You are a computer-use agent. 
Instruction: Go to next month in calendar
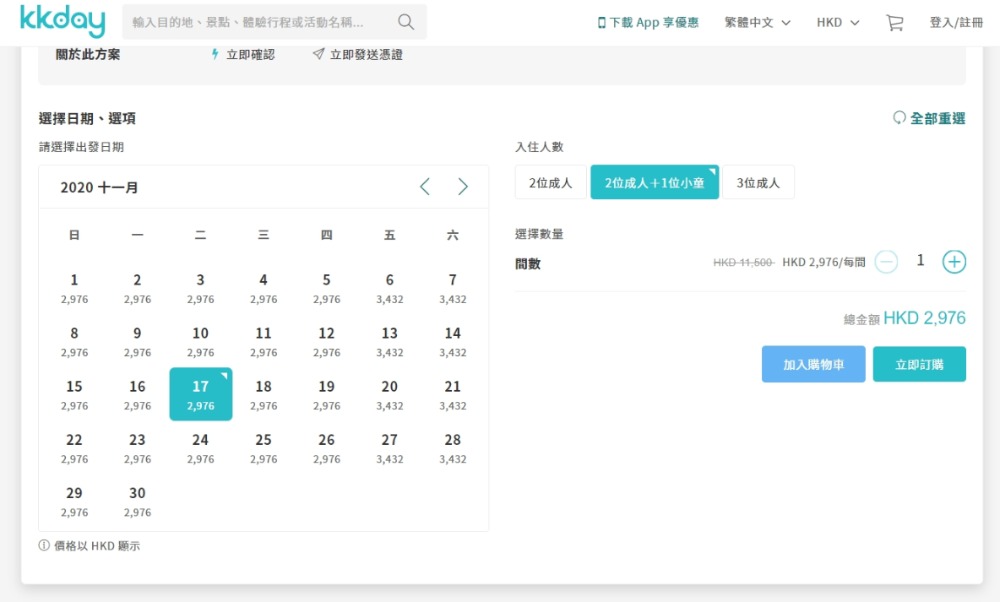(463, 187)
